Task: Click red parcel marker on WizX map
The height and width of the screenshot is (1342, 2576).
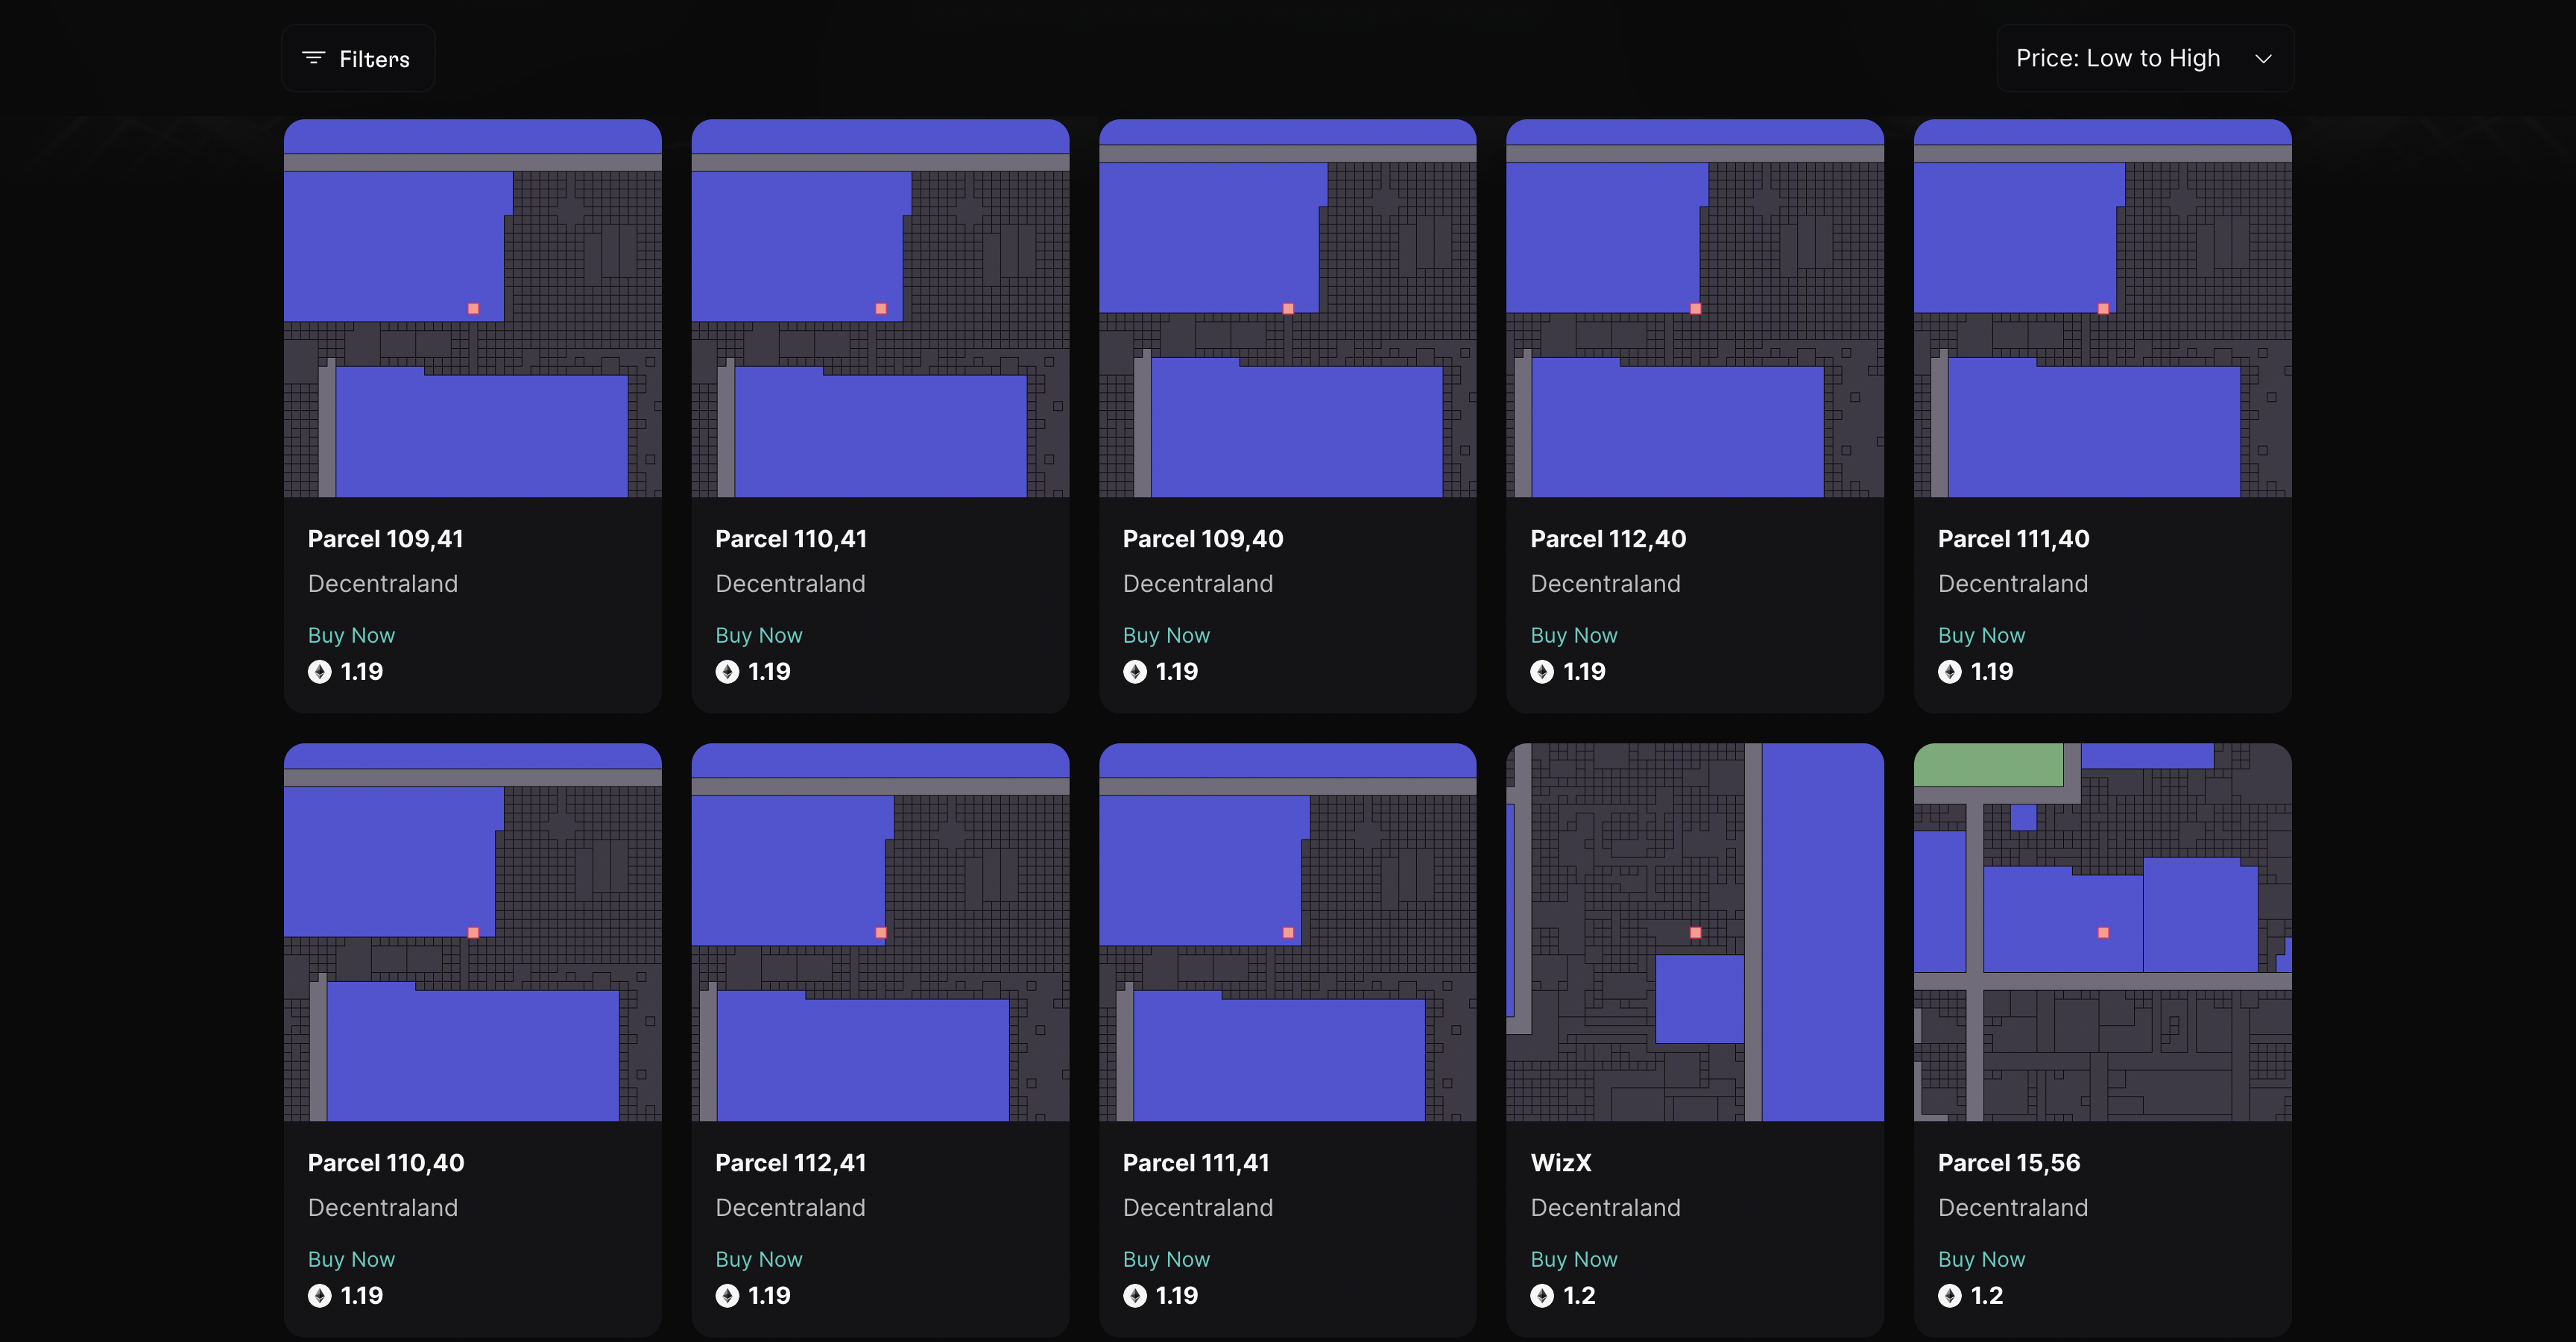Action: (1695, 933)
